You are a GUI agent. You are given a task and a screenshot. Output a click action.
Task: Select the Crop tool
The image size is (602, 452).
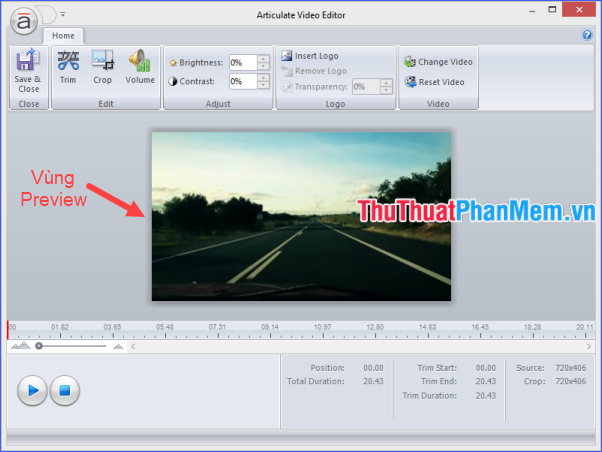(103, 67)
